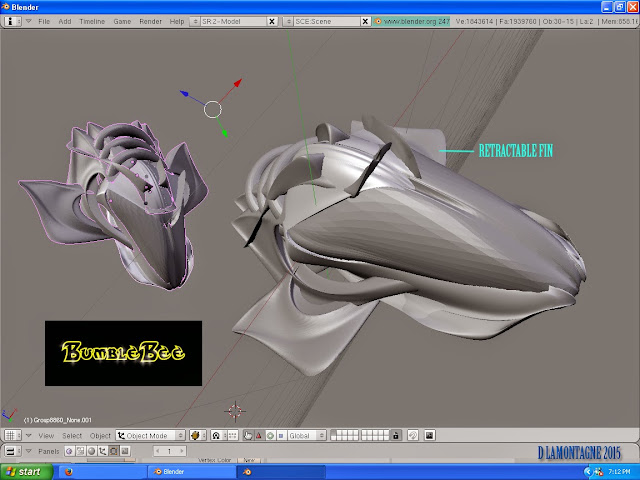Open the buttons window type selector icon
The height and width of the screenshot is (480, 640).
pos(12,451)
